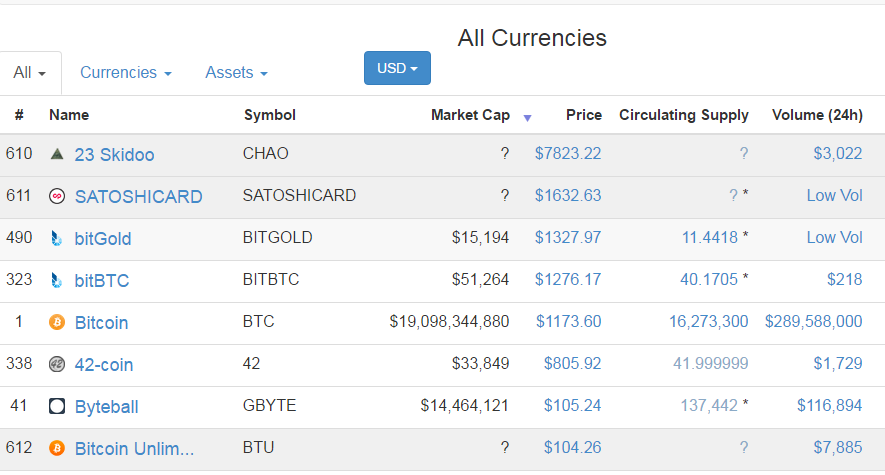Open the USD currency dropdown
This screenshot has height=475, width=885.
tap(397, 68)
